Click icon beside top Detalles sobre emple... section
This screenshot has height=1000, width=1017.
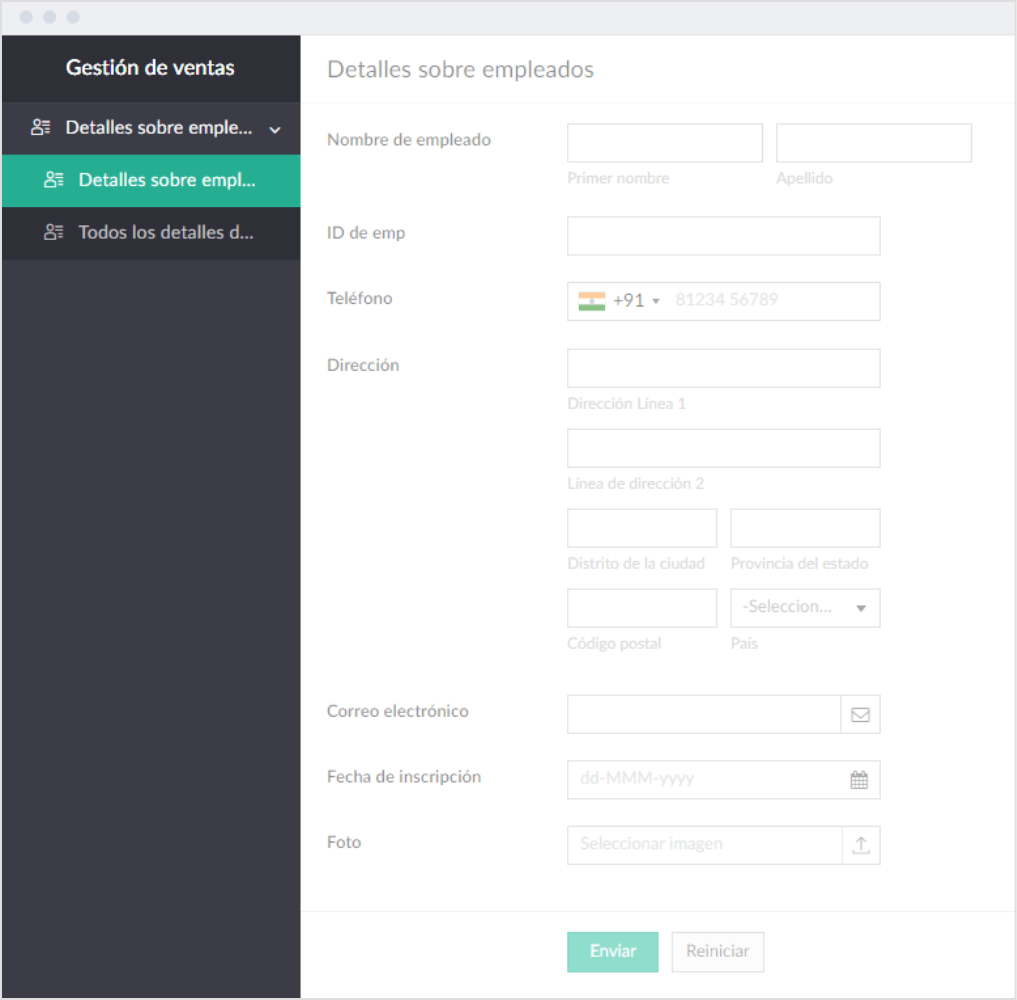[41, 127]
